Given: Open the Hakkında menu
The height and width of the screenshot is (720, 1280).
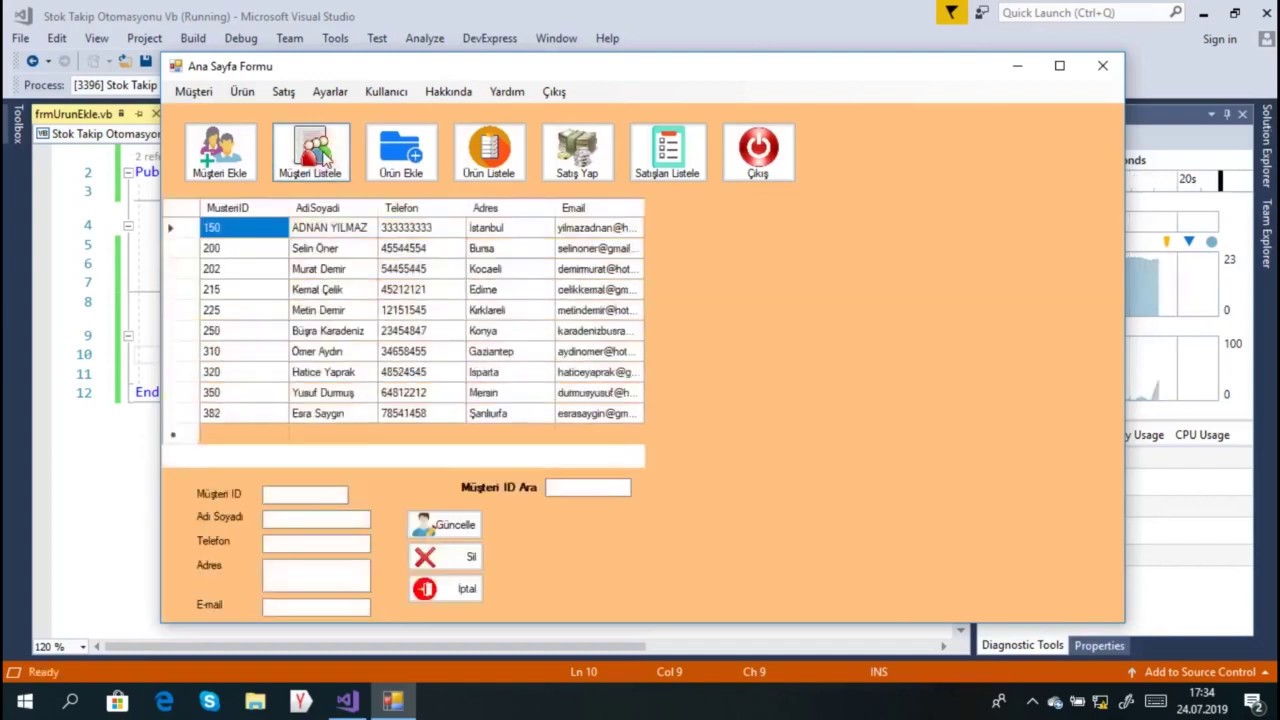Looking at the screenshot, I should 448,91.
